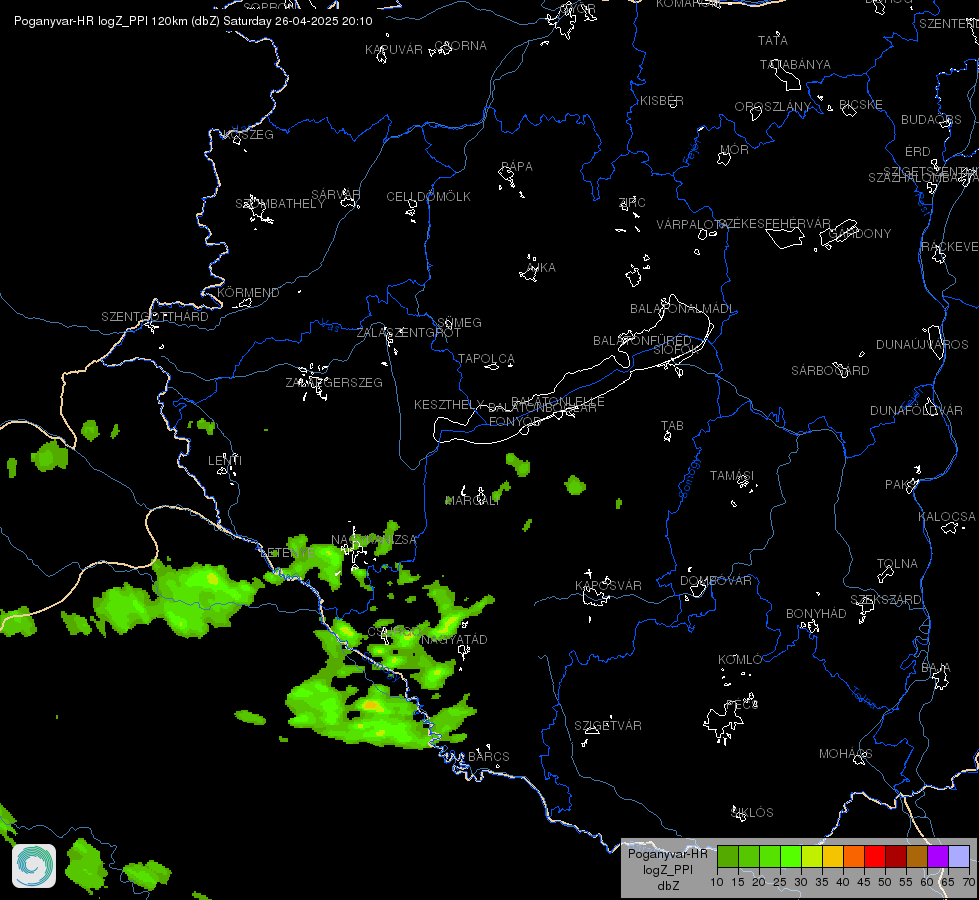Click the radar title and timestamp text
Viewport: 979px width, 900px height.
point(193,21)
